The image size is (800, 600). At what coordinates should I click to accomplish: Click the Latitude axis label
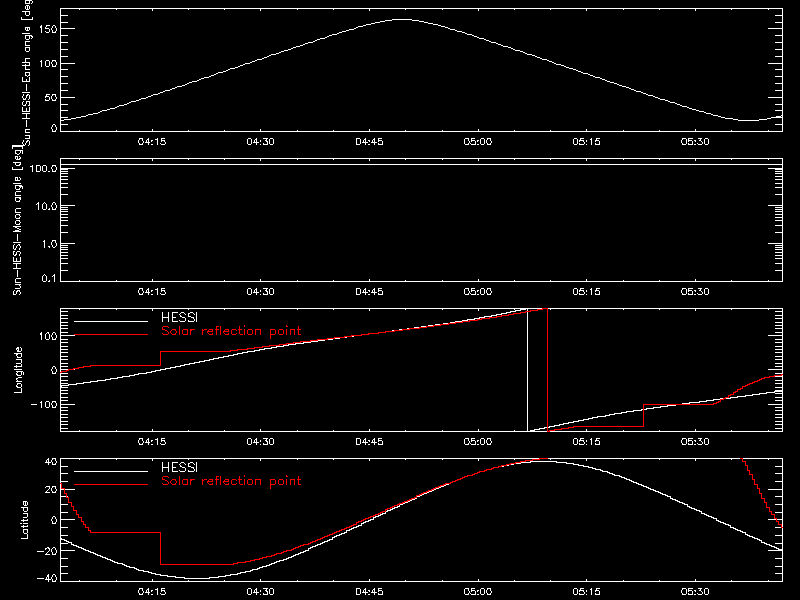point(24,520)
